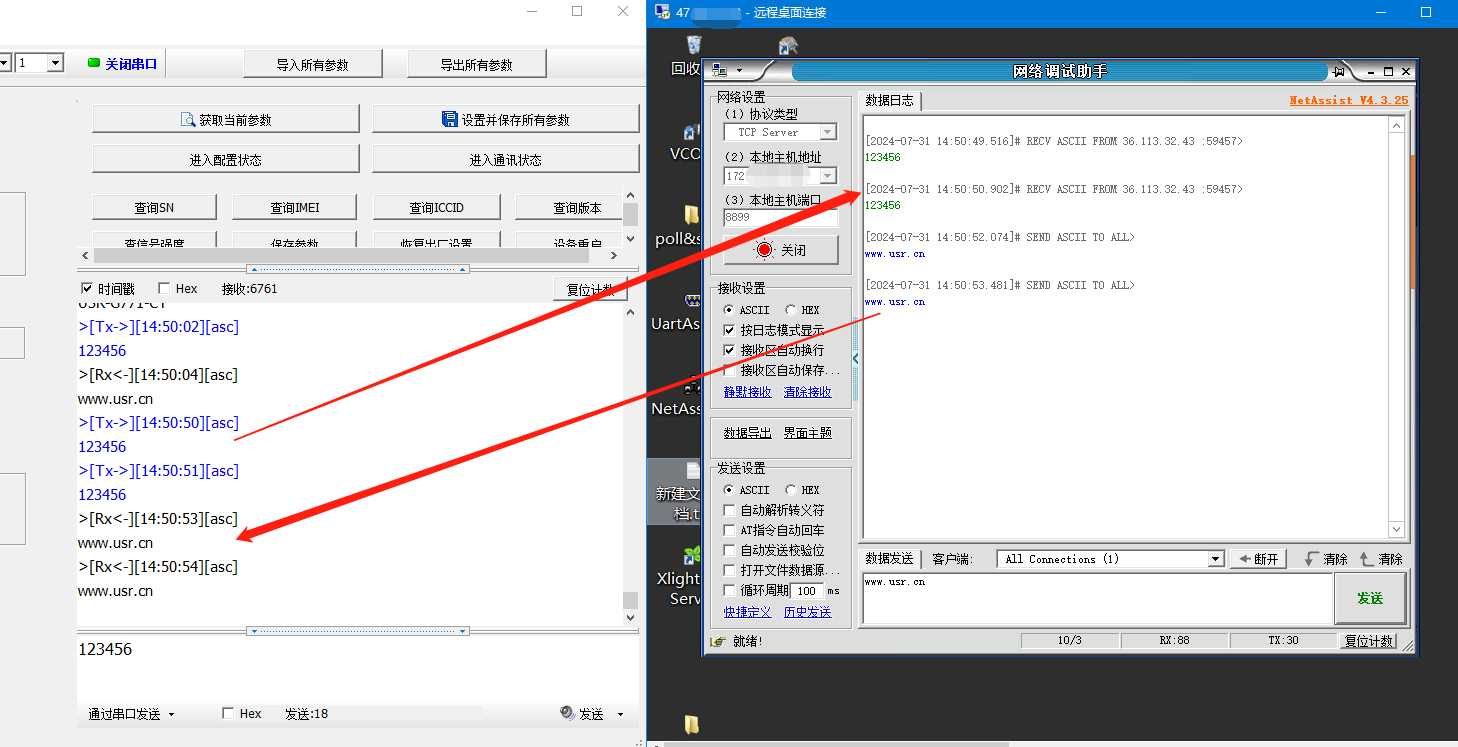Click the 查询ICCID button

(436, 208)
